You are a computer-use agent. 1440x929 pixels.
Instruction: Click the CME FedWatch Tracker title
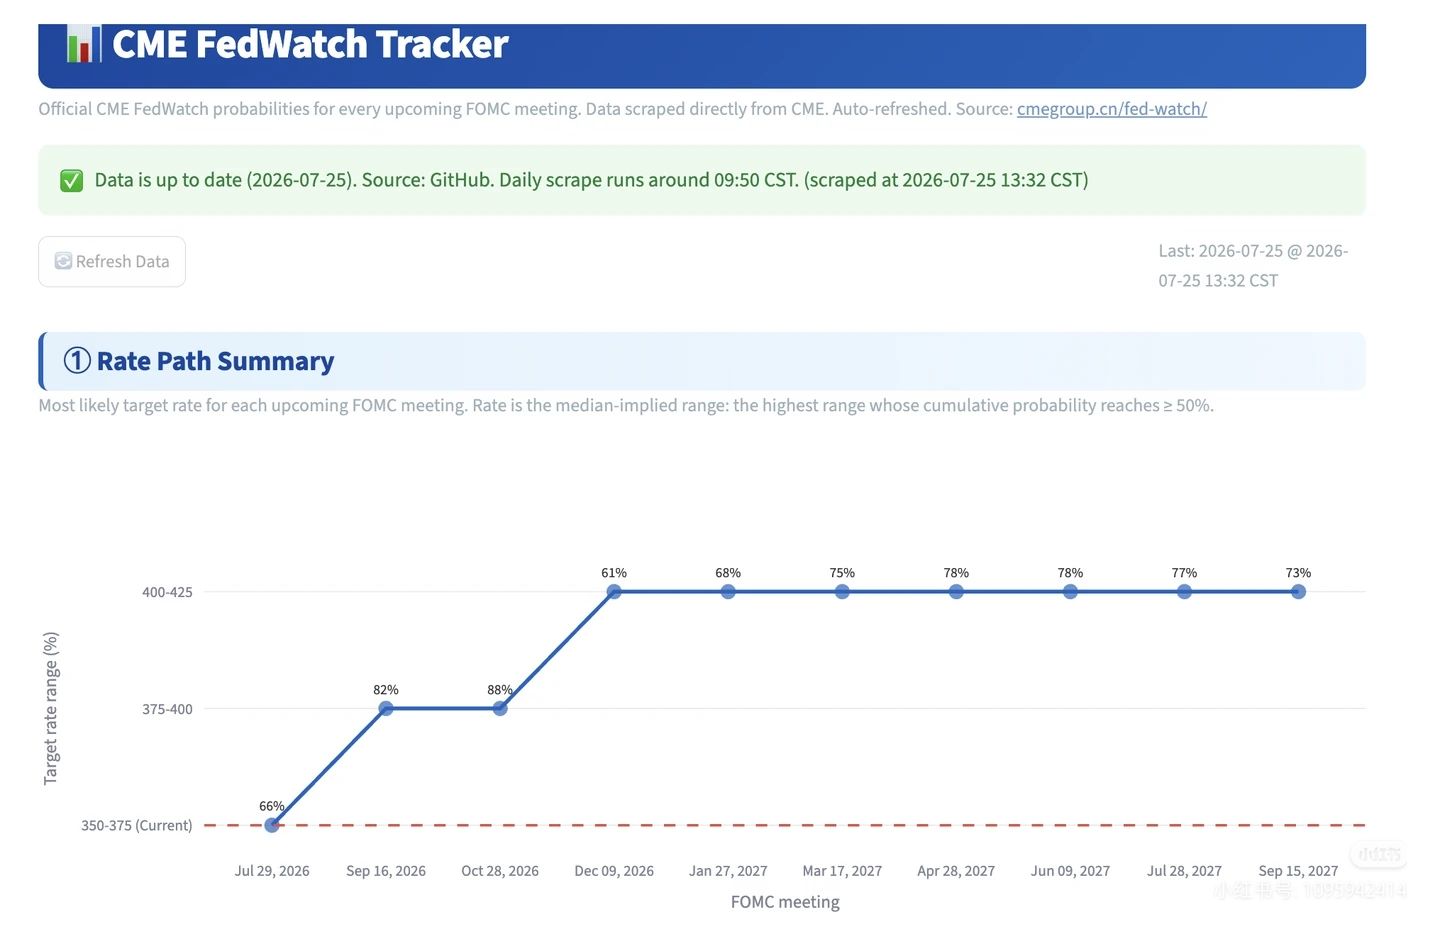point(310,44)
